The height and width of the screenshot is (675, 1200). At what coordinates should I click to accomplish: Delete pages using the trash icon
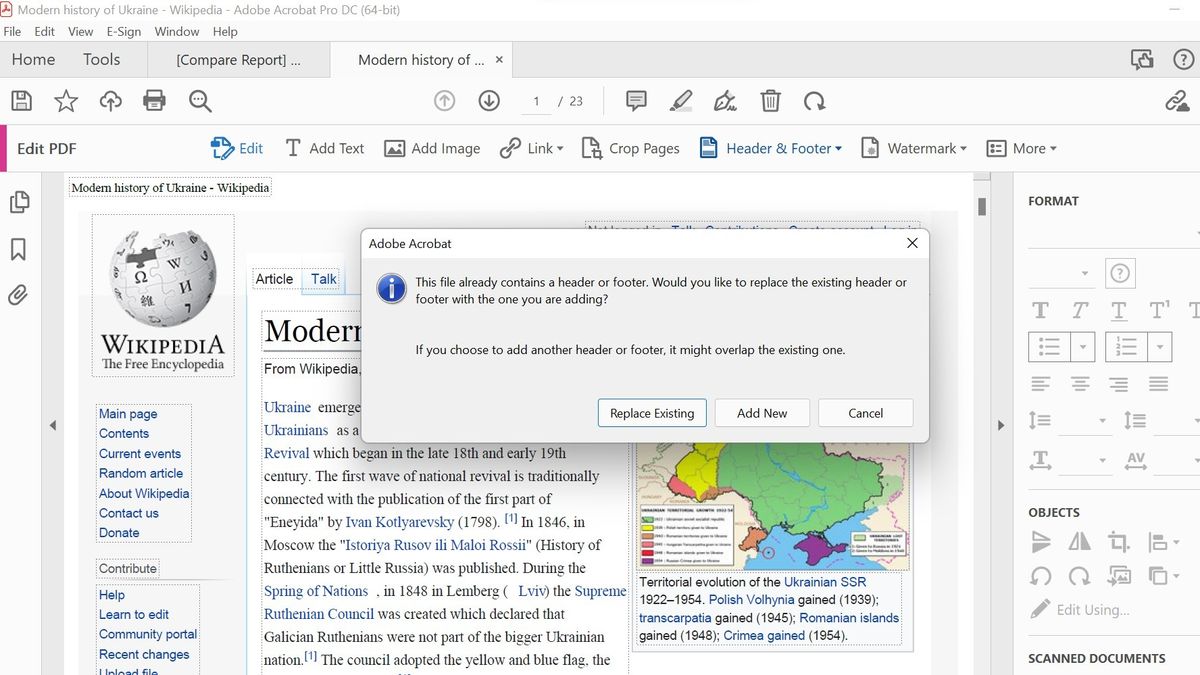coord(770,100)
